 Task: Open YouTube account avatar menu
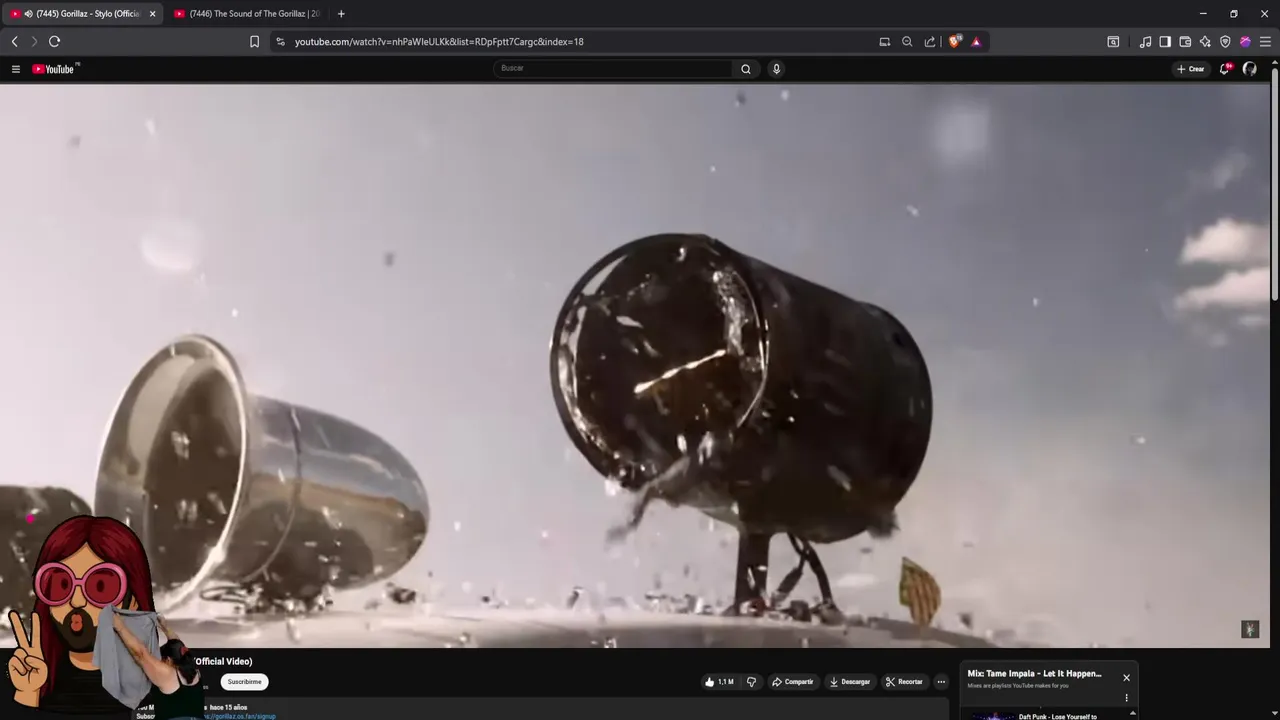coord(1249,69)
